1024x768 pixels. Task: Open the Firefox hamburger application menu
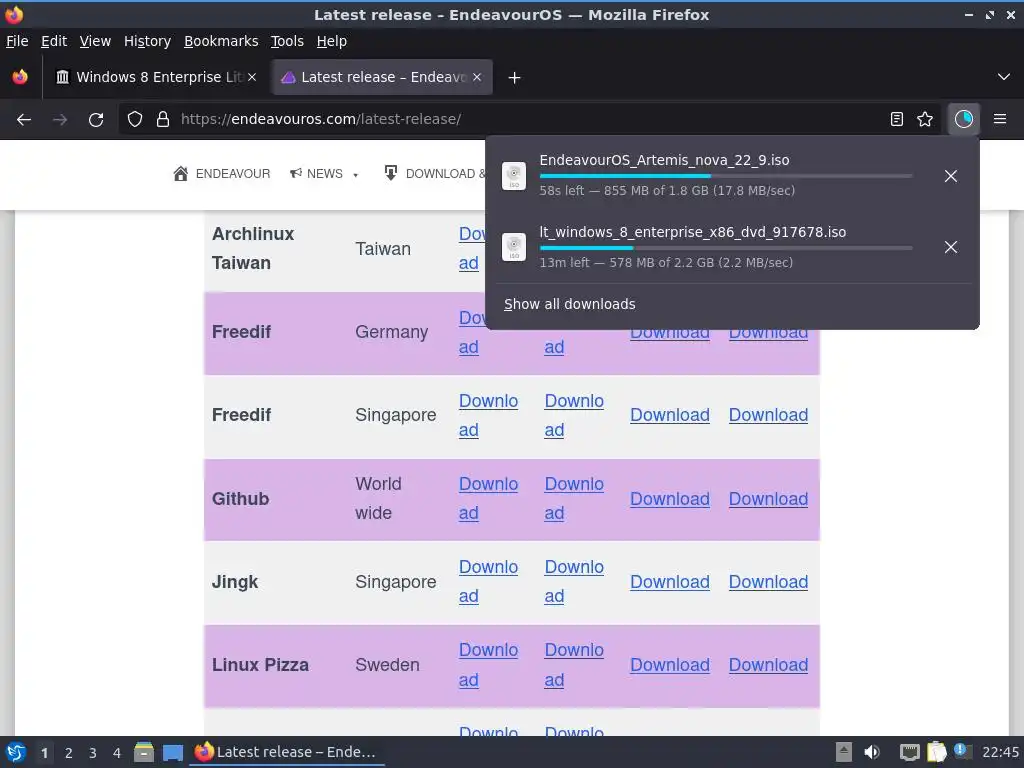point(1000,120)
